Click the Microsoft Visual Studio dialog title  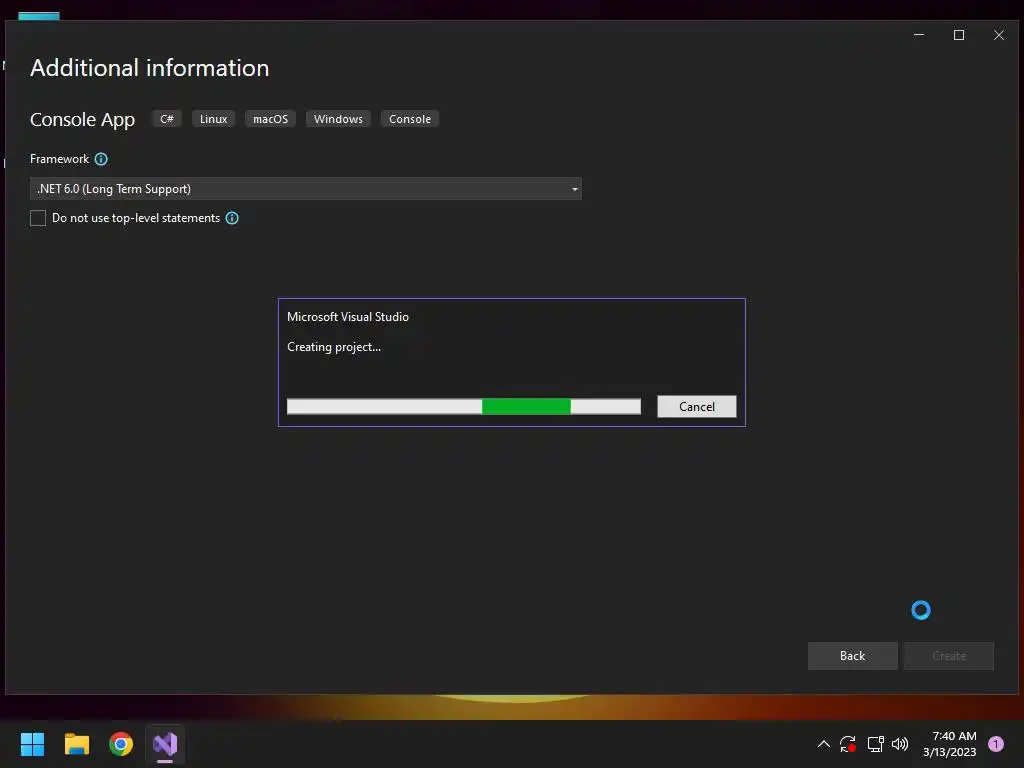[x=347, y=317]
